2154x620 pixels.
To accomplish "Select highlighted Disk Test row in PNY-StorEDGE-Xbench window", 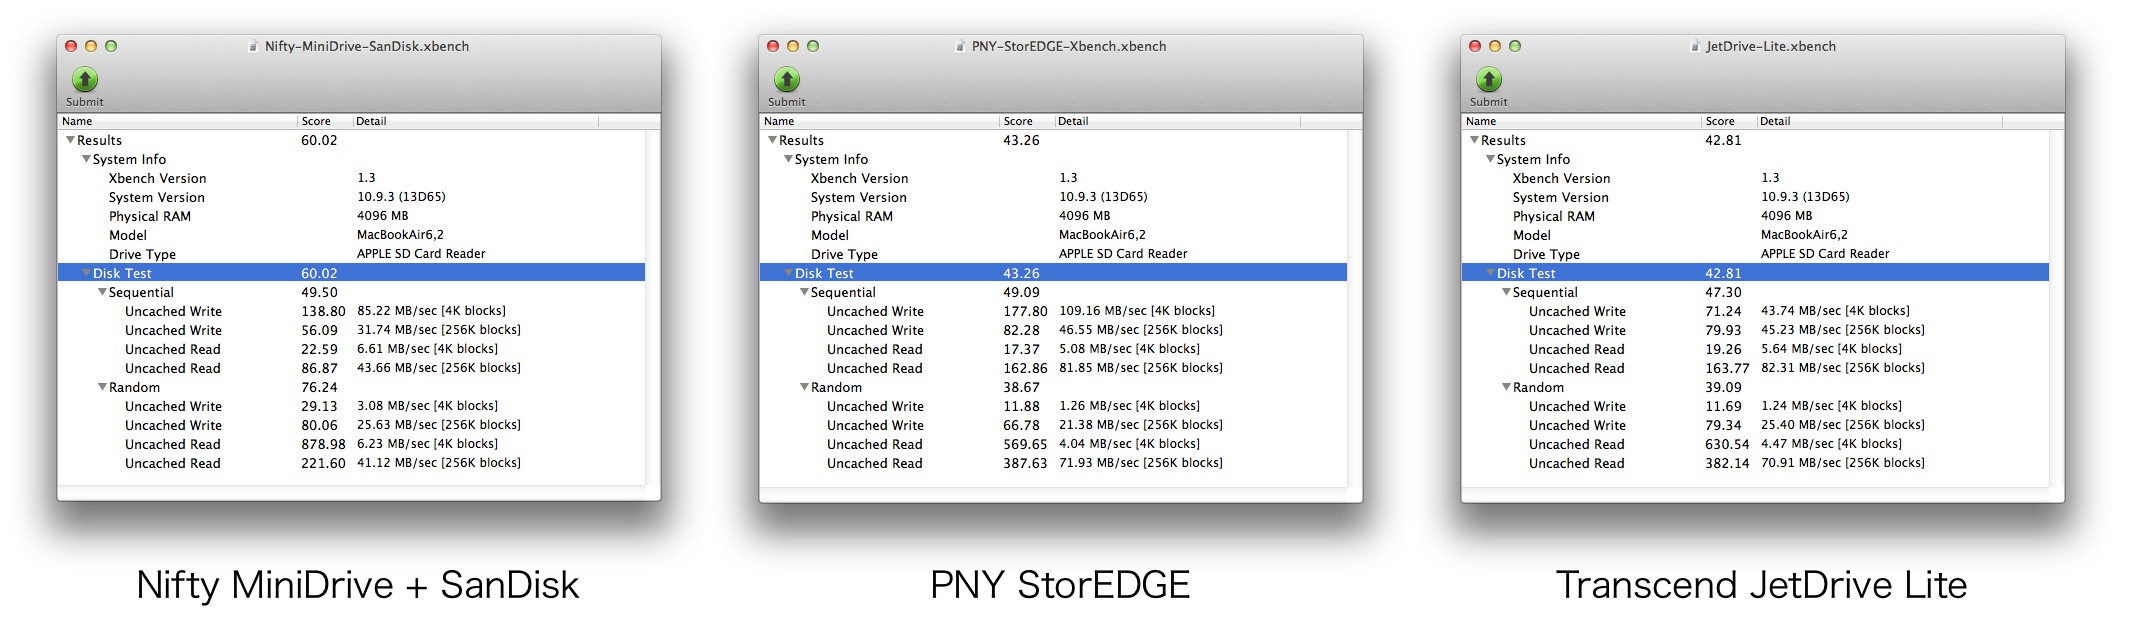I will (1053, 273).
